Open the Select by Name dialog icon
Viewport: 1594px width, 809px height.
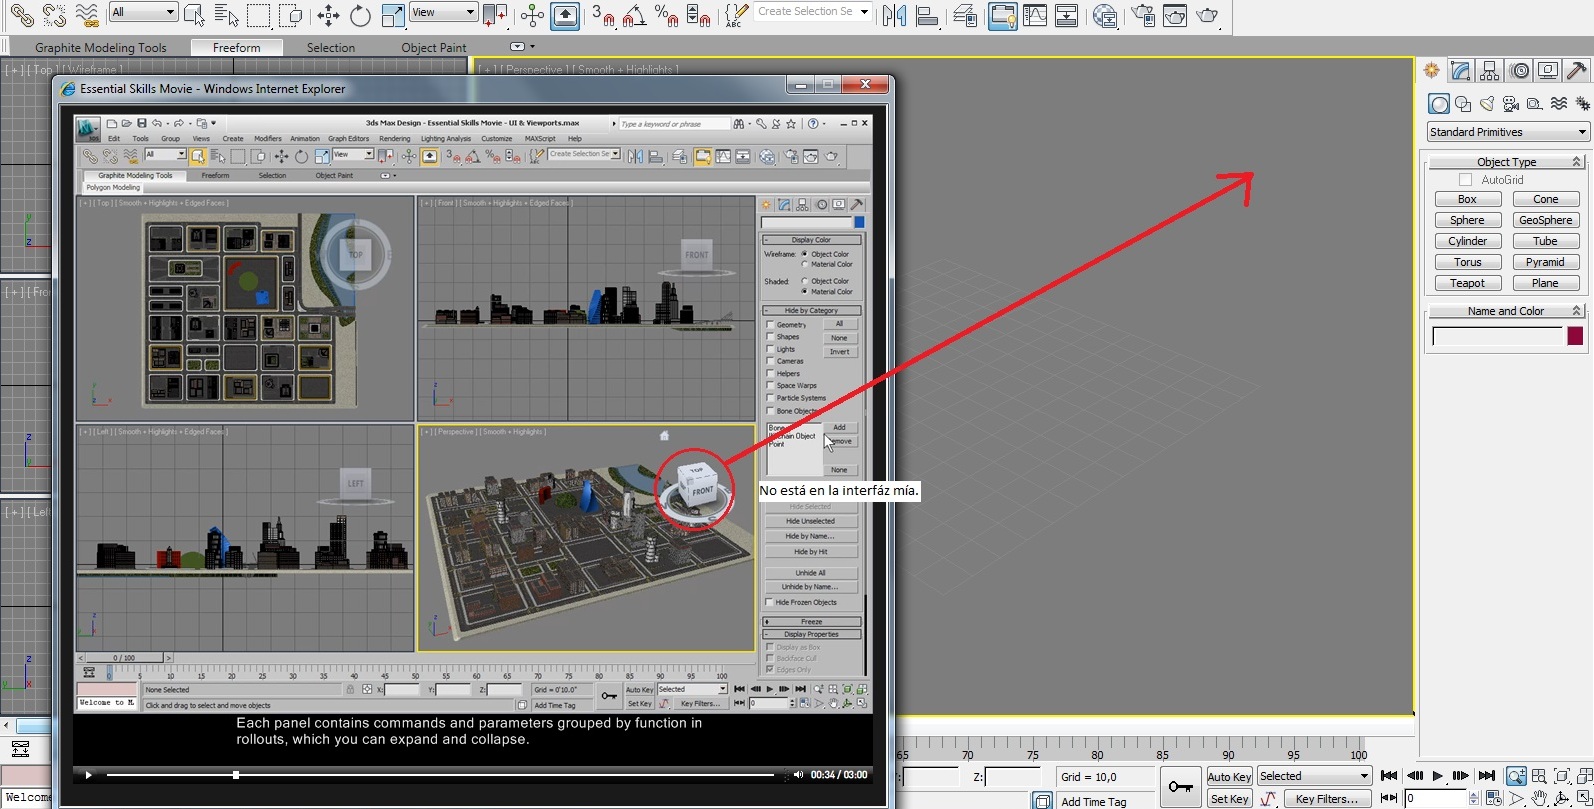coord(227,15)
